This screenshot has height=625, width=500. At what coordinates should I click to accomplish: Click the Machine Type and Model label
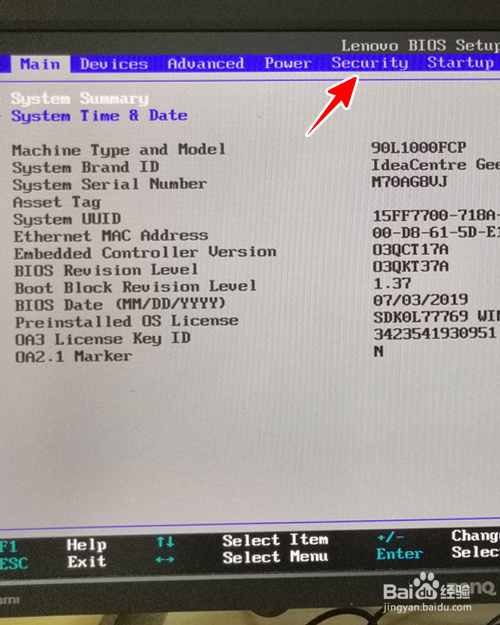[x=119, y=150]
